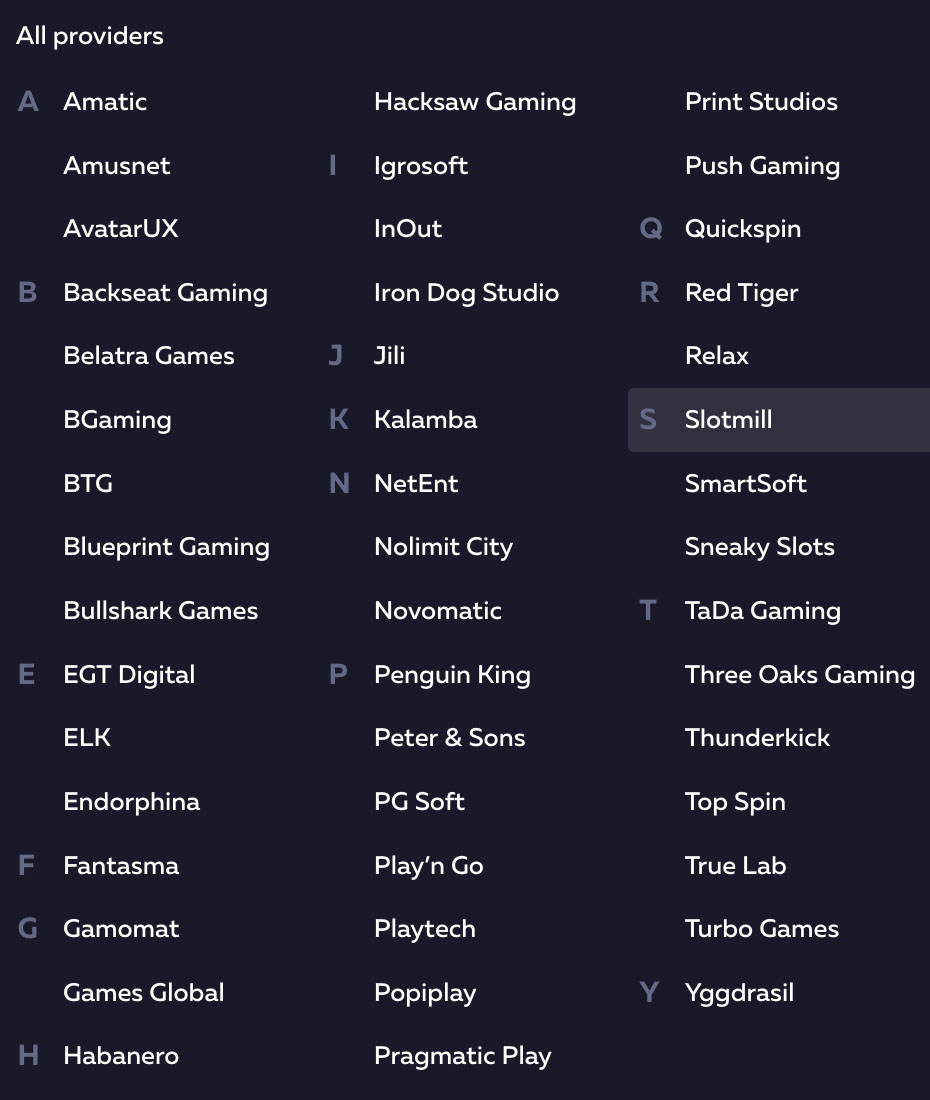The image size is (930, 1100).
Task: Select Thunderkick from the providers
Action: (x=757, y=738)
